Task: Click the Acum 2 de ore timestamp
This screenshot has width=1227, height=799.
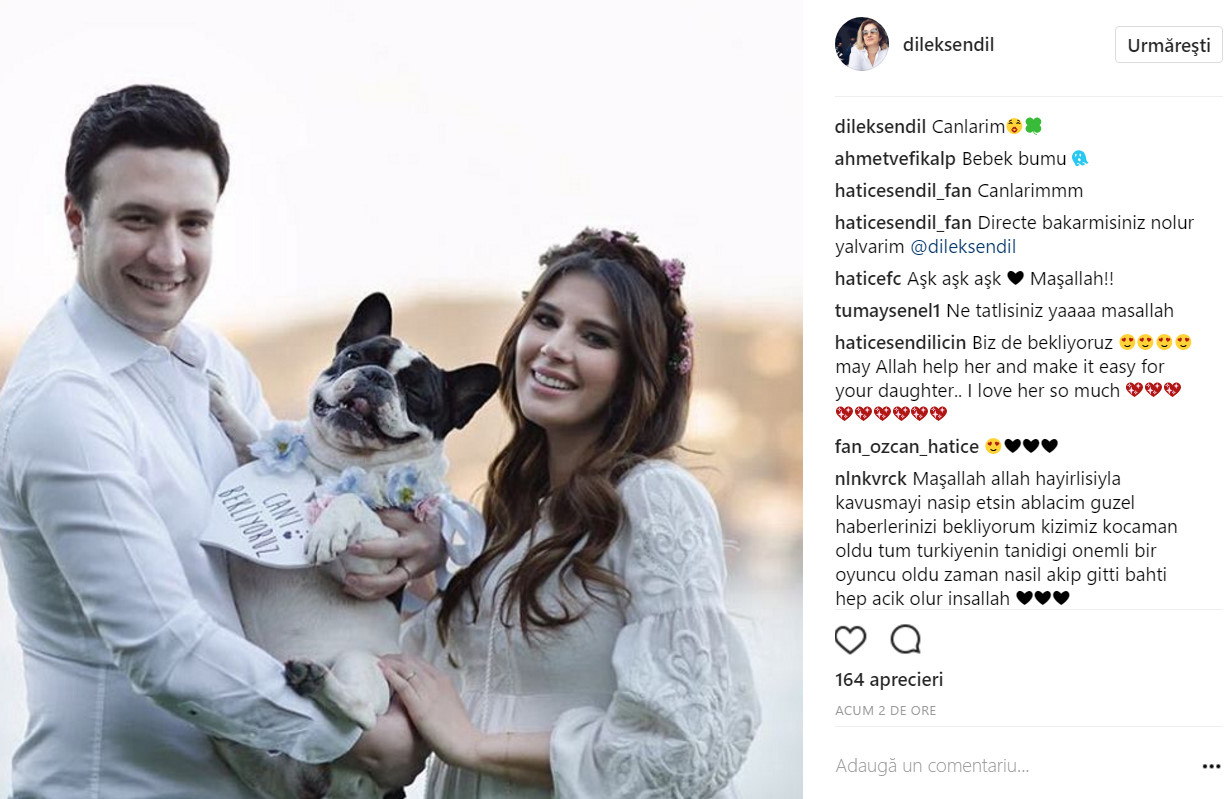Action: (885, 711)
